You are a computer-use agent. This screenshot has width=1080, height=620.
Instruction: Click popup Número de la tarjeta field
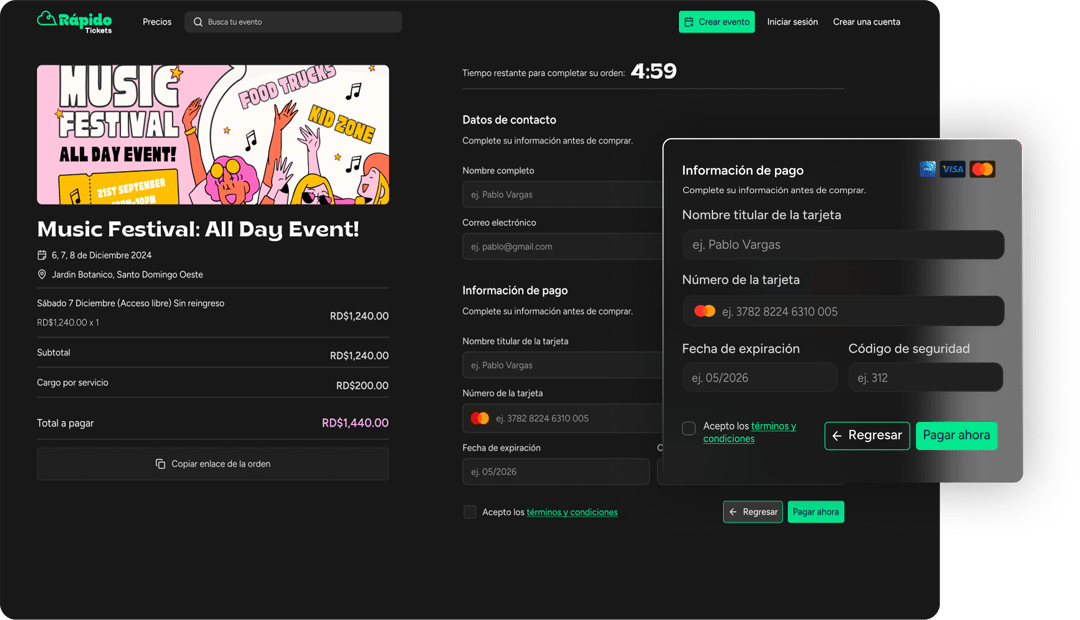point(843,311)
